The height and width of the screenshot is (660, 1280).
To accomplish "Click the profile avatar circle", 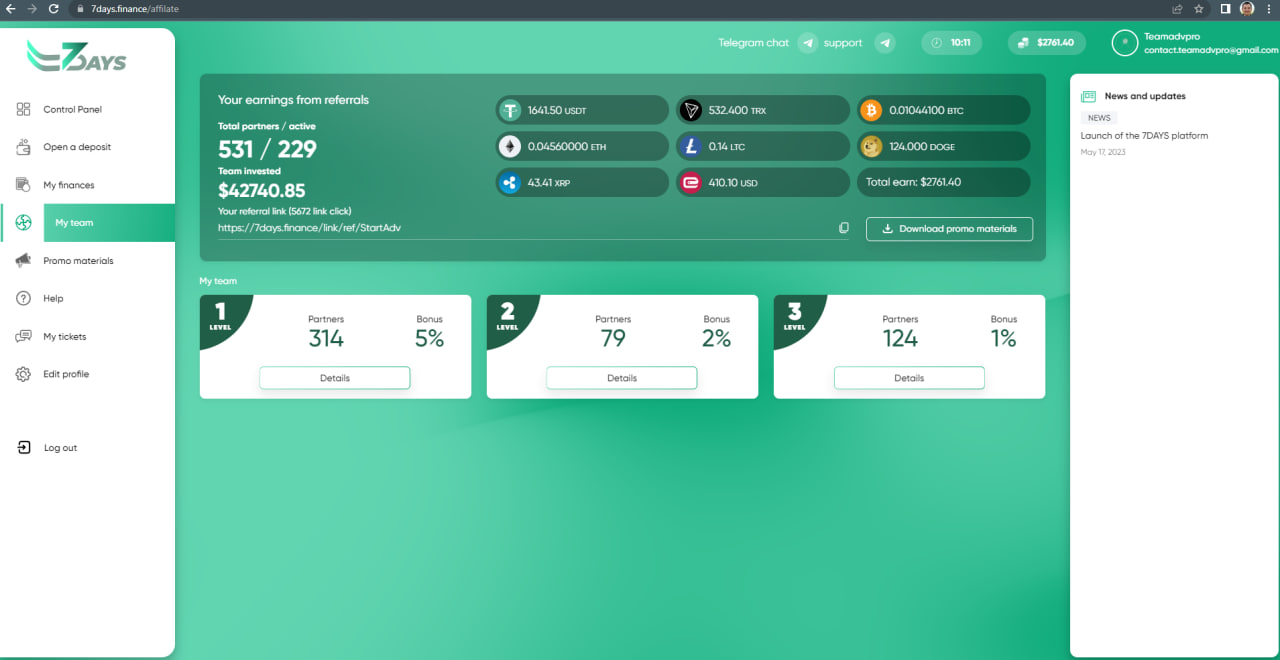I will (x=1125, y=43).
